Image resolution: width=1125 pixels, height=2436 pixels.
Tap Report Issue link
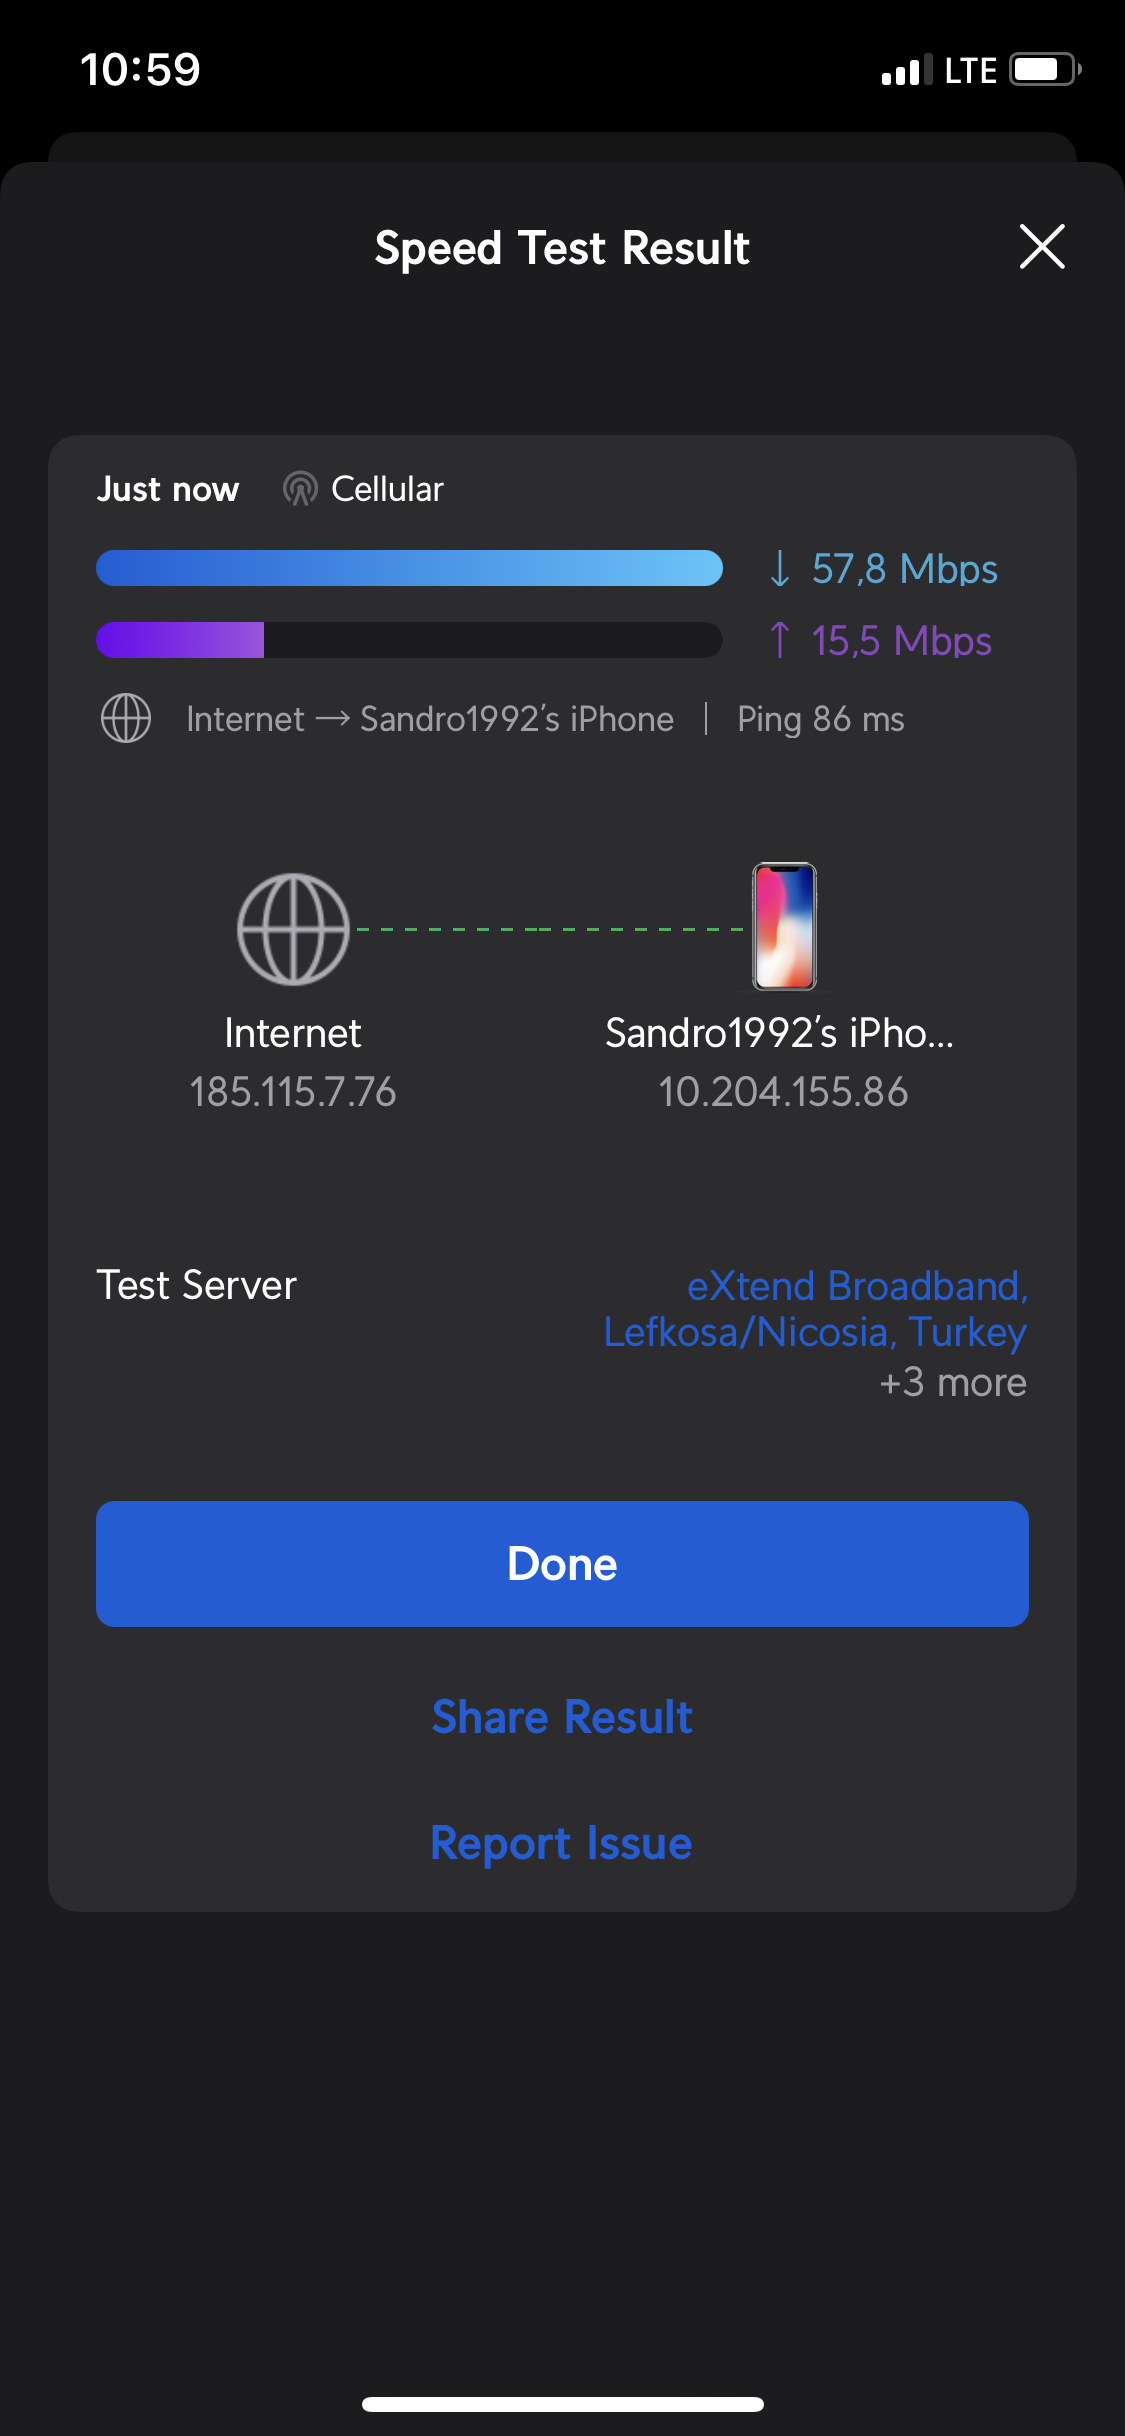[562, 1843]
